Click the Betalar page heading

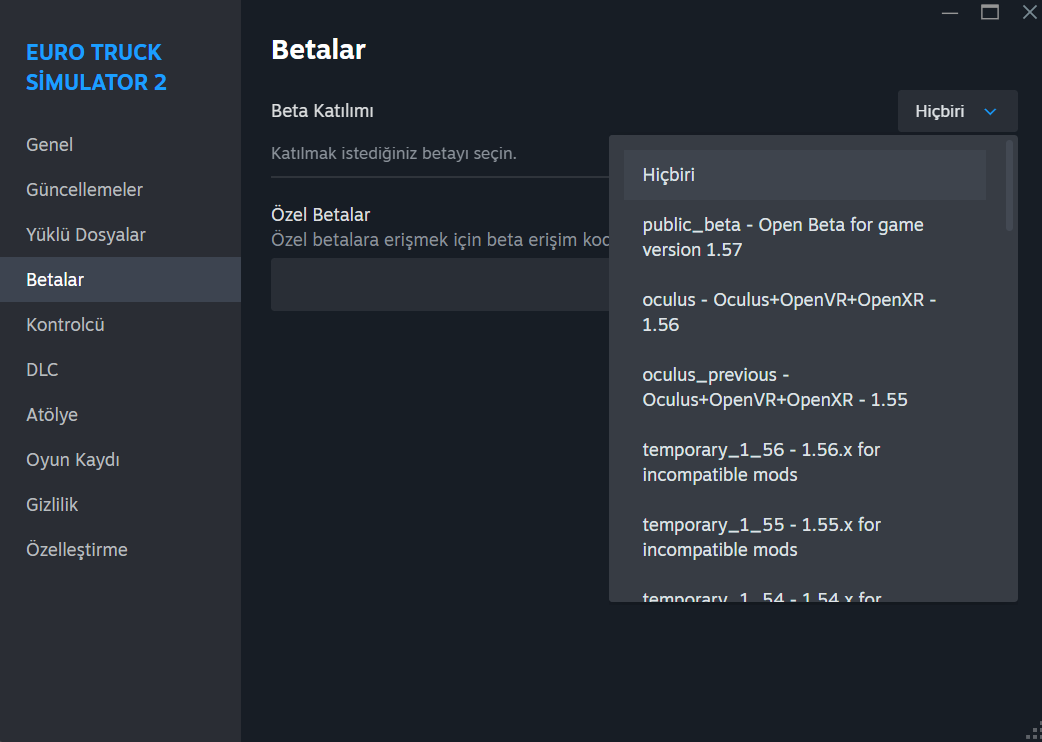coord(318,50)
